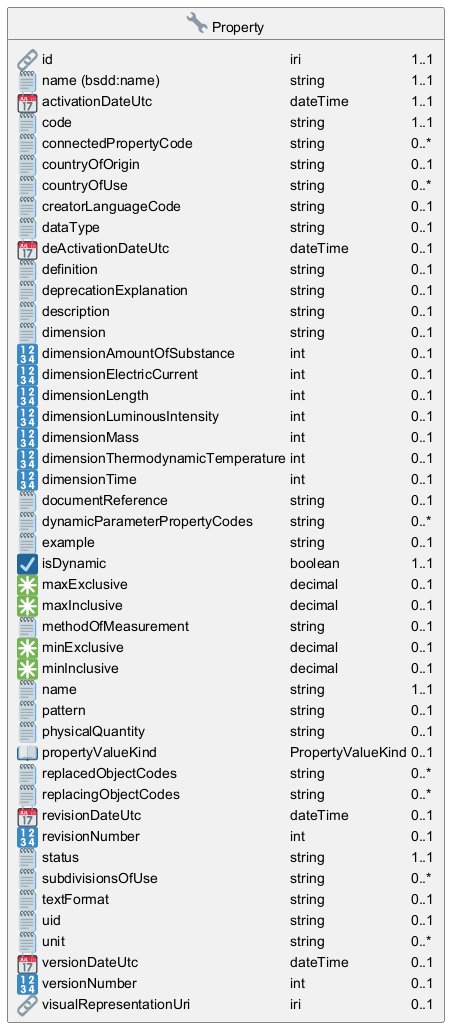Click the green asterisk icon for minInclusive

click(x=26, y=669)
